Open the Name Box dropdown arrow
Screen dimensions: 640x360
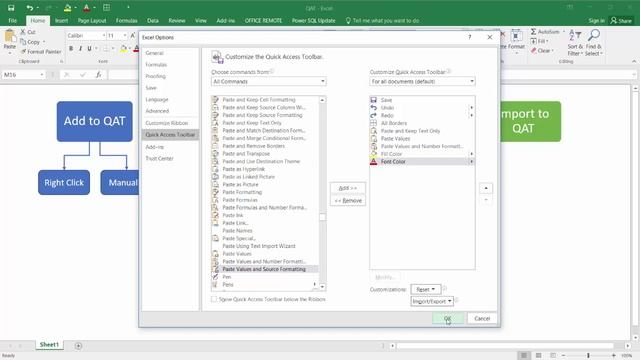[42, 75]
